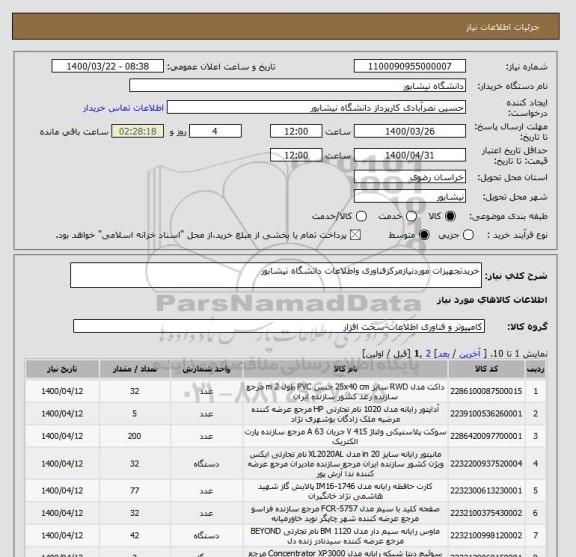Click the جزئیات اطلاعات نیاز header title

pyautogui.click(x=502, y=27)
